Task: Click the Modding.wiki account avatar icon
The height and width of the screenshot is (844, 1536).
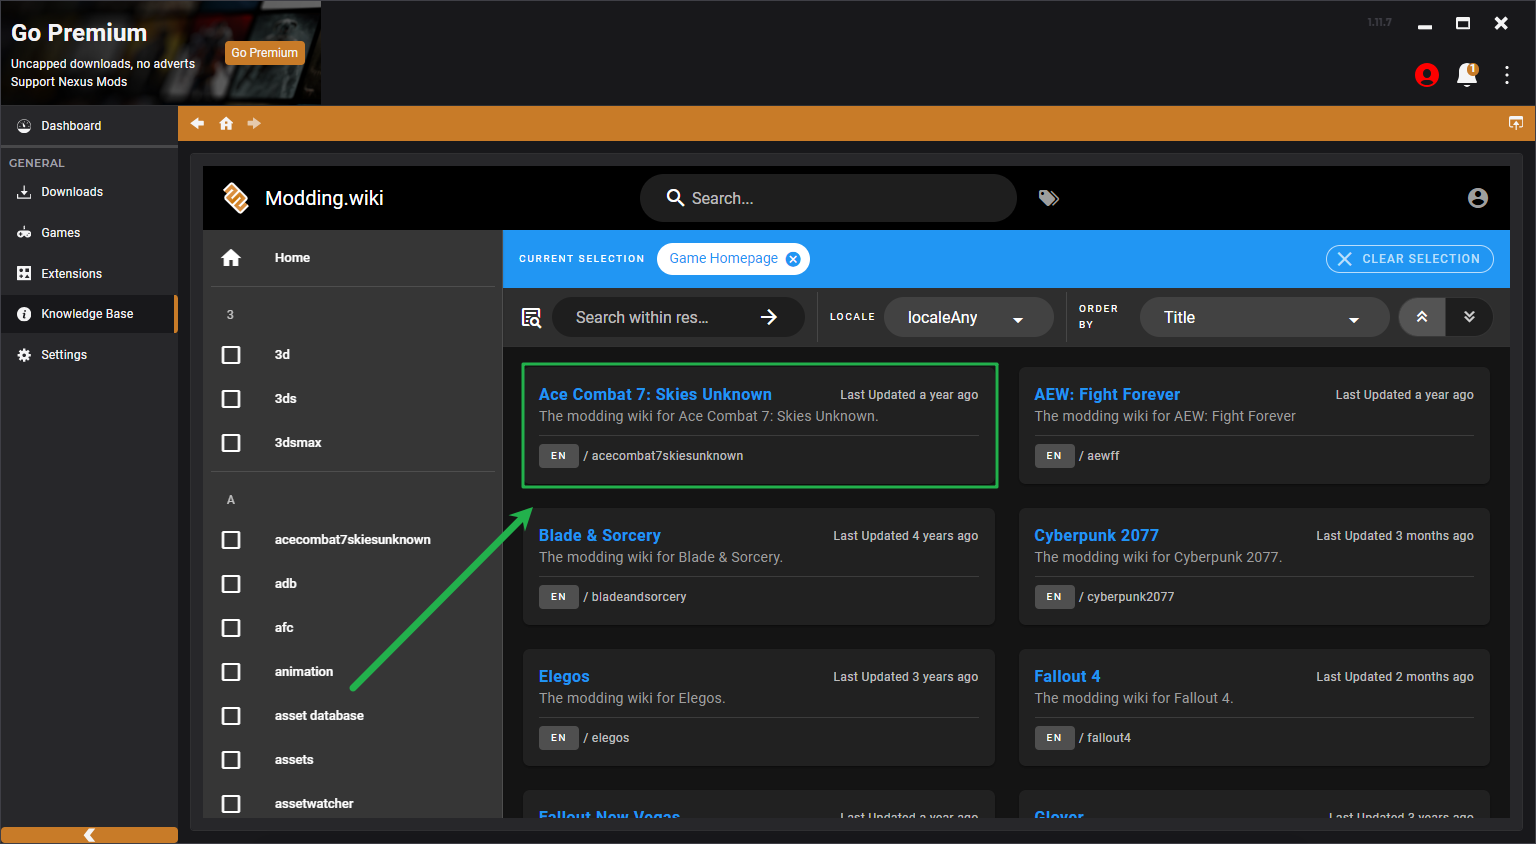Action: coord(1477,198)
